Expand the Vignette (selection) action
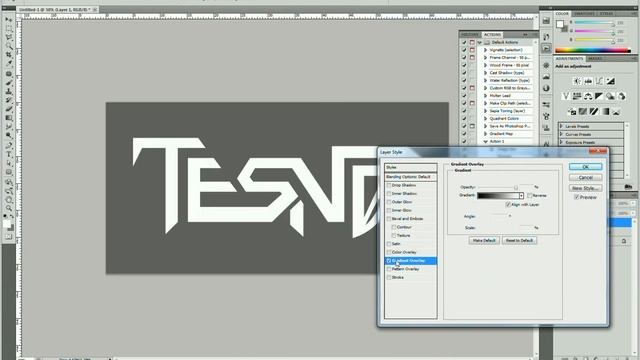 click(x=485, y=50)
